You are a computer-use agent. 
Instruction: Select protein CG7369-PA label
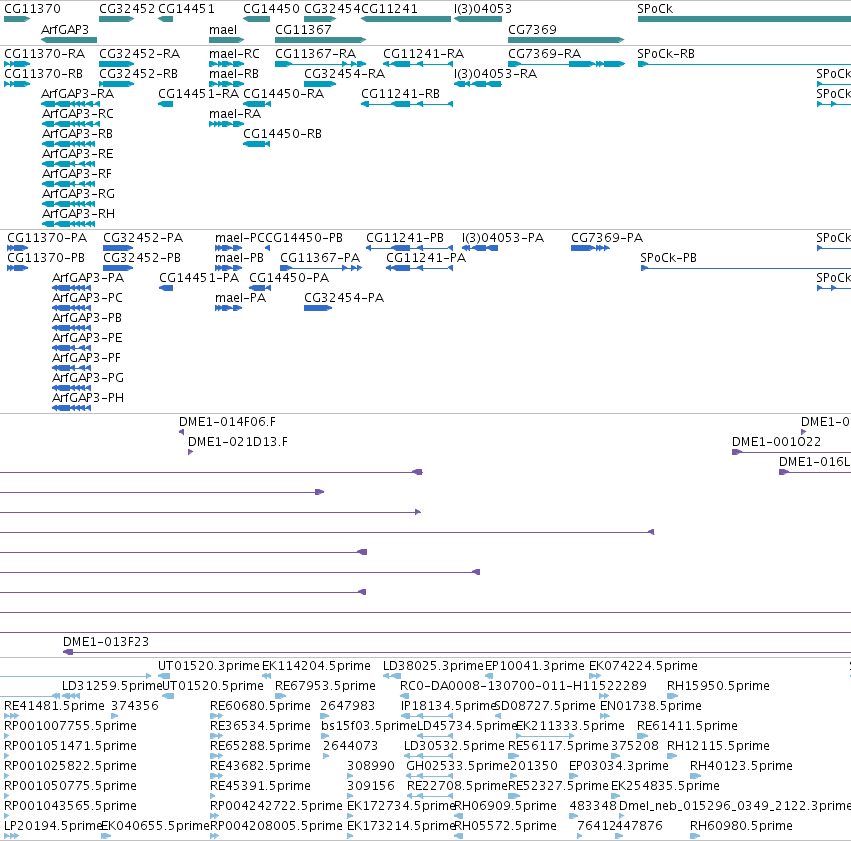pyautogui.click(x=607, y=238)
